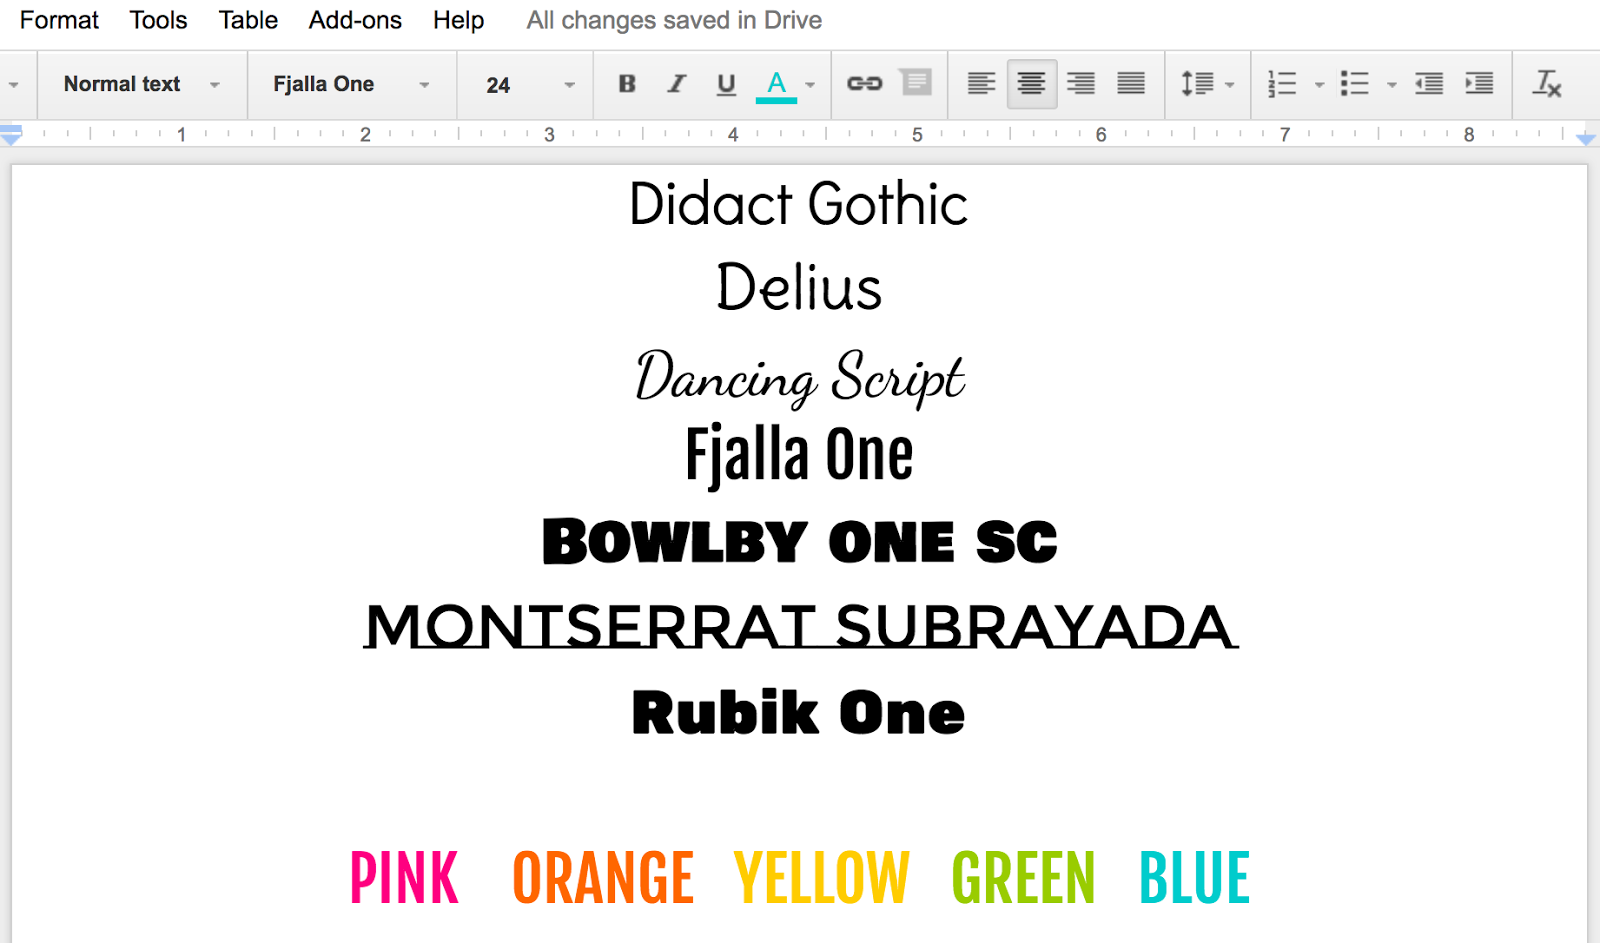Insert a comment
This screenshot has width=1600, height=943.
tap(915, 84)
